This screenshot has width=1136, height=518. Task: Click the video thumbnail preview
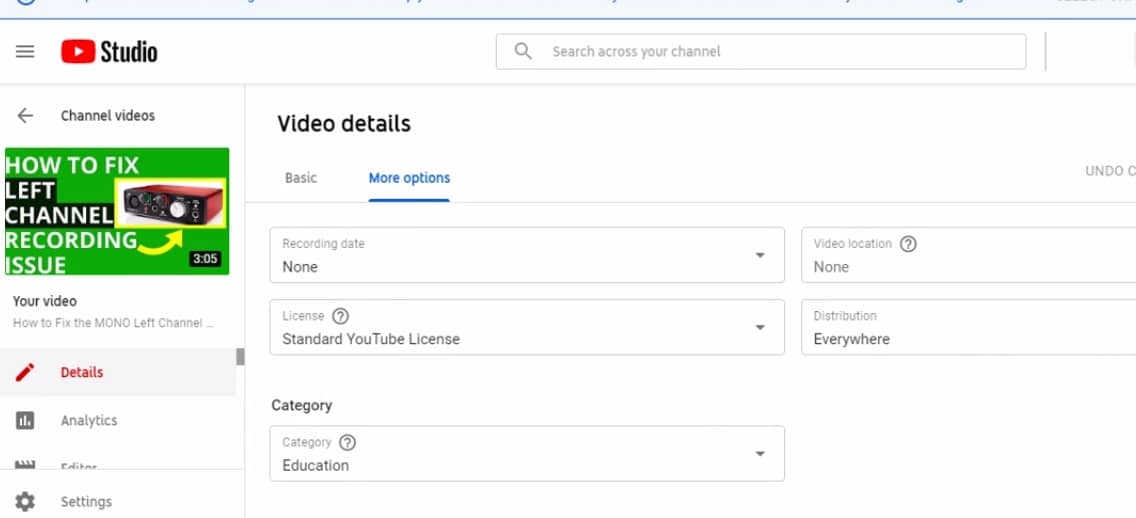pos(117,211)
